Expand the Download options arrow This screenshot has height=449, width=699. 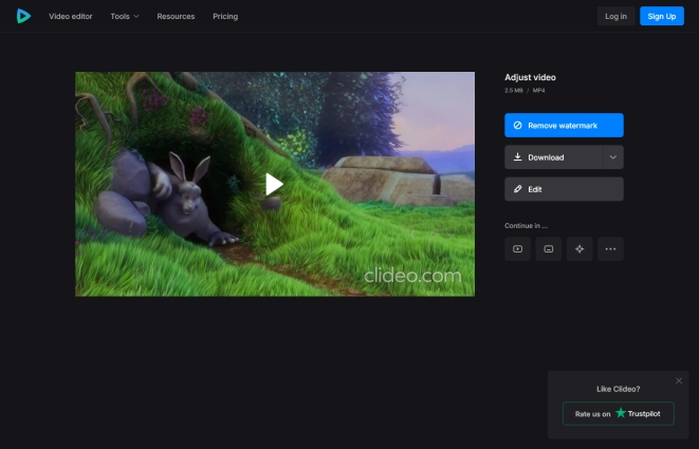point(613,157)
